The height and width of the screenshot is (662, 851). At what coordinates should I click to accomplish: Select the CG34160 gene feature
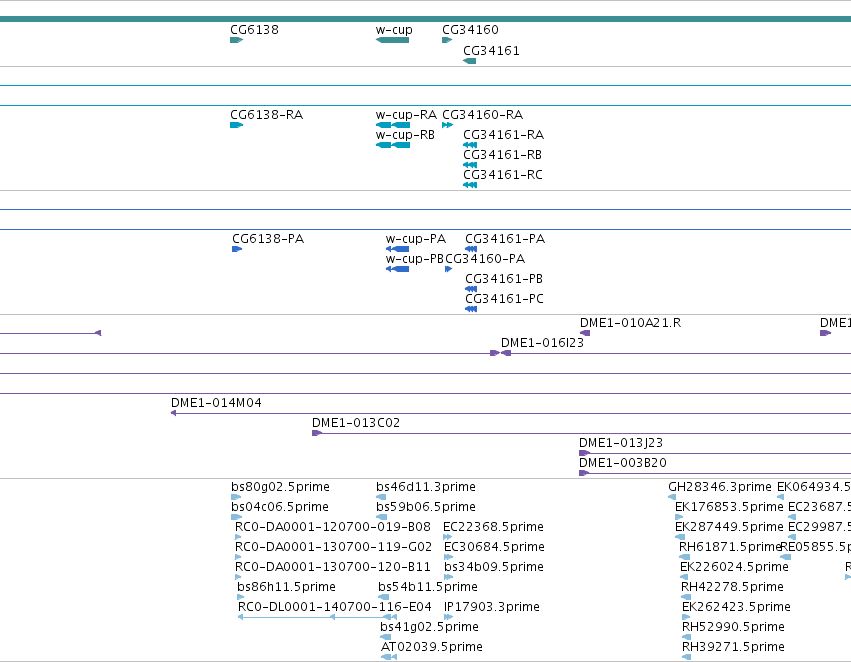click(447, 40)
